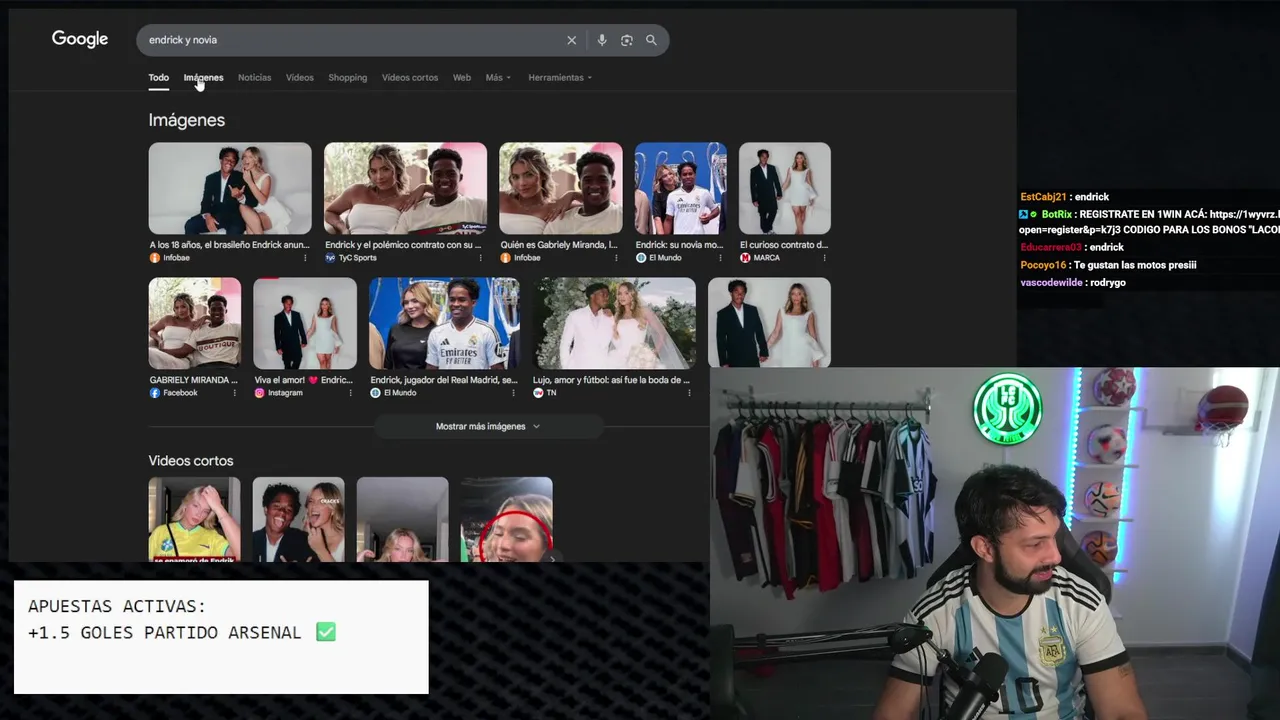This screenshot has height=720, width=1280.
Task: Switch to the Imágenes tab
Action: pyautogui.click(x=203, y=78)
